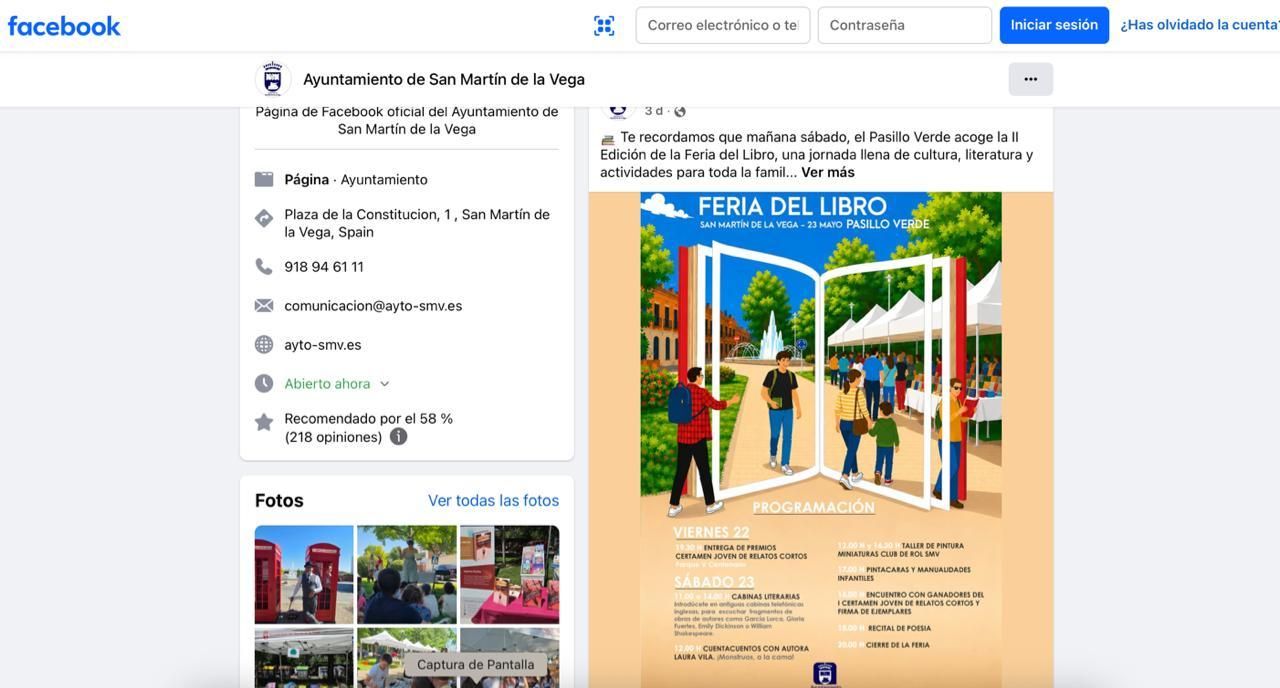Viewport: 1280px width, 688px height.
Task: Open Plaza de la Constitucion address
Action: pos(417,223)
